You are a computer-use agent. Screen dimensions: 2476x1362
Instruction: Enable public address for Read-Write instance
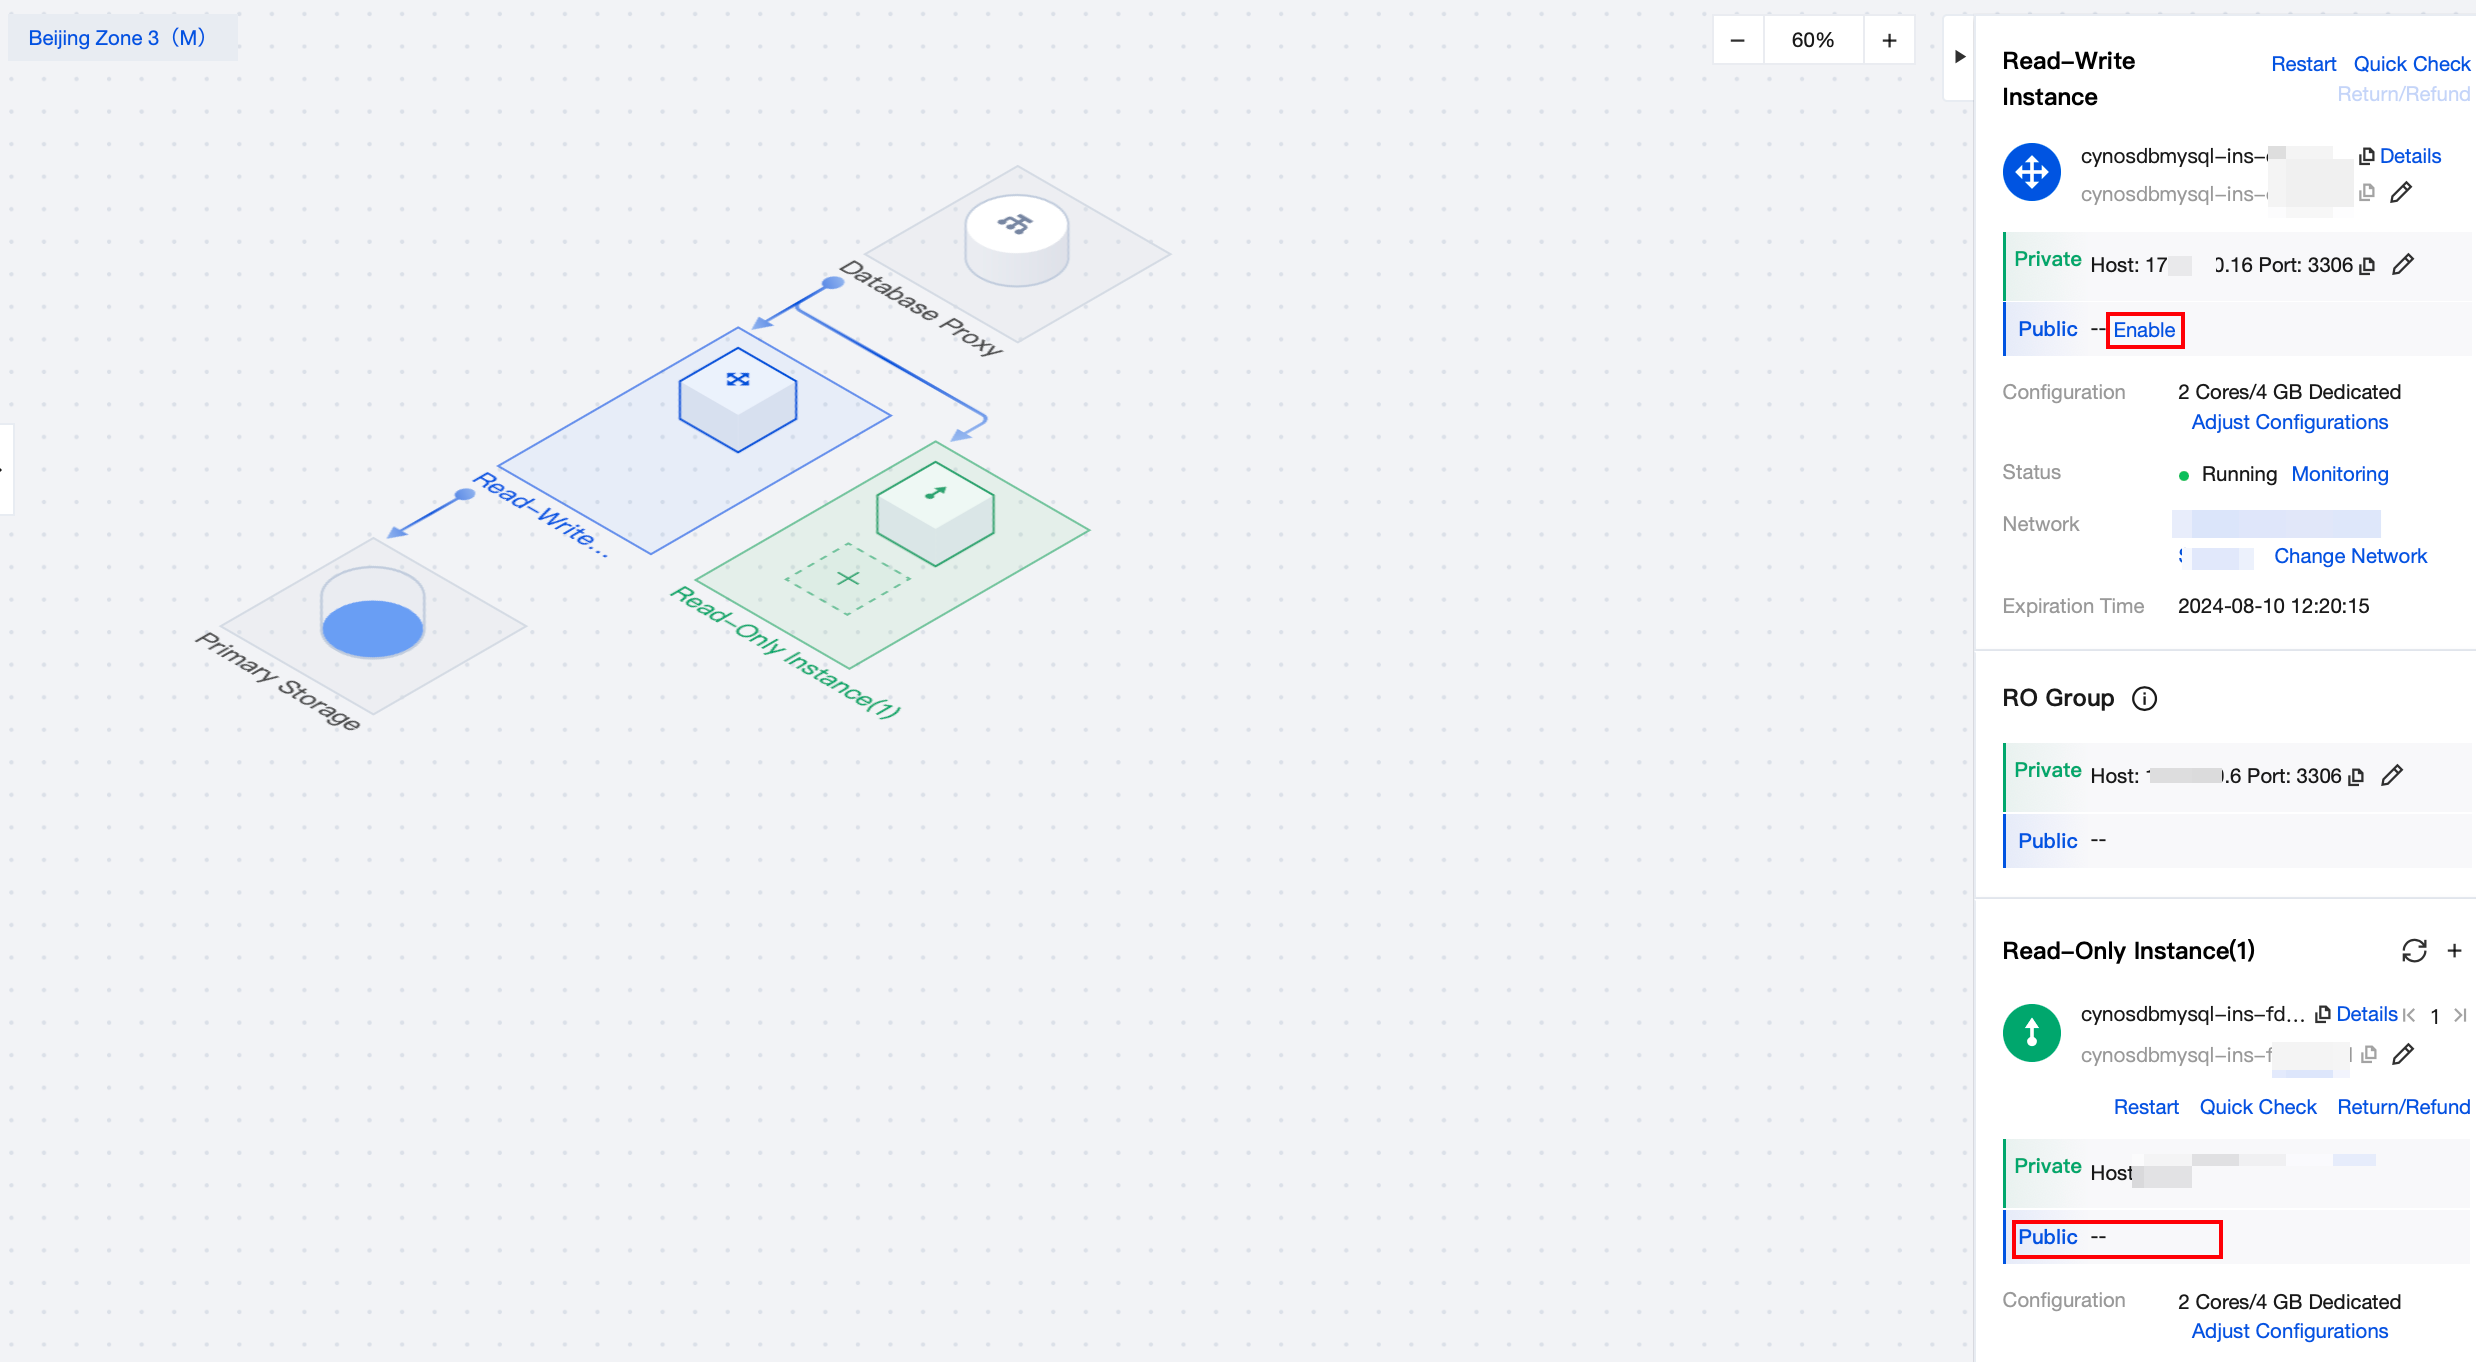pos(2144,330)
